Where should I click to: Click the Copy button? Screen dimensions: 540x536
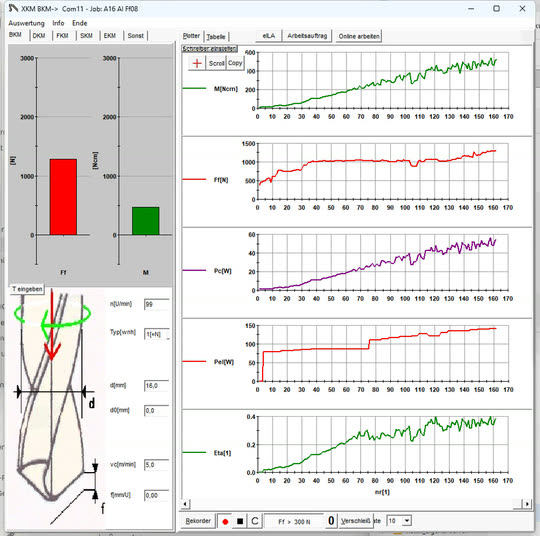235,63
